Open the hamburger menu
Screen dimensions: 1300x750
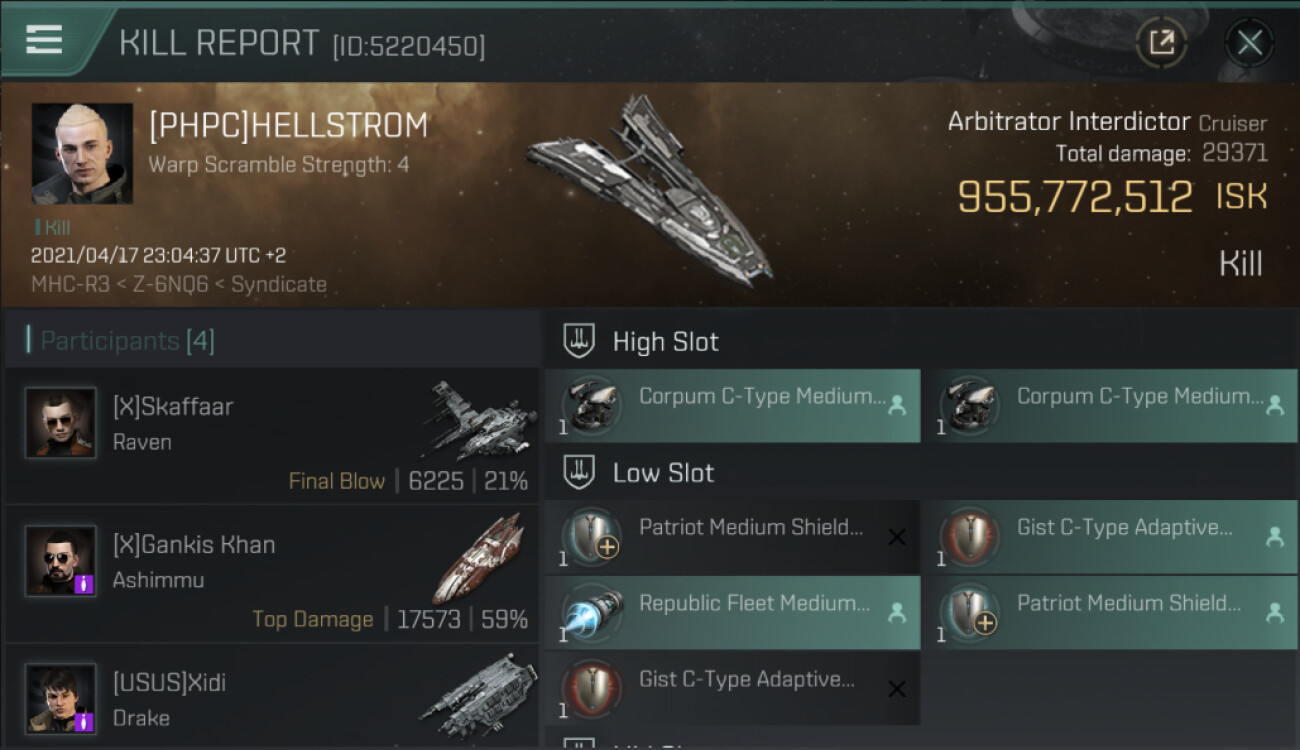(44, 40)
